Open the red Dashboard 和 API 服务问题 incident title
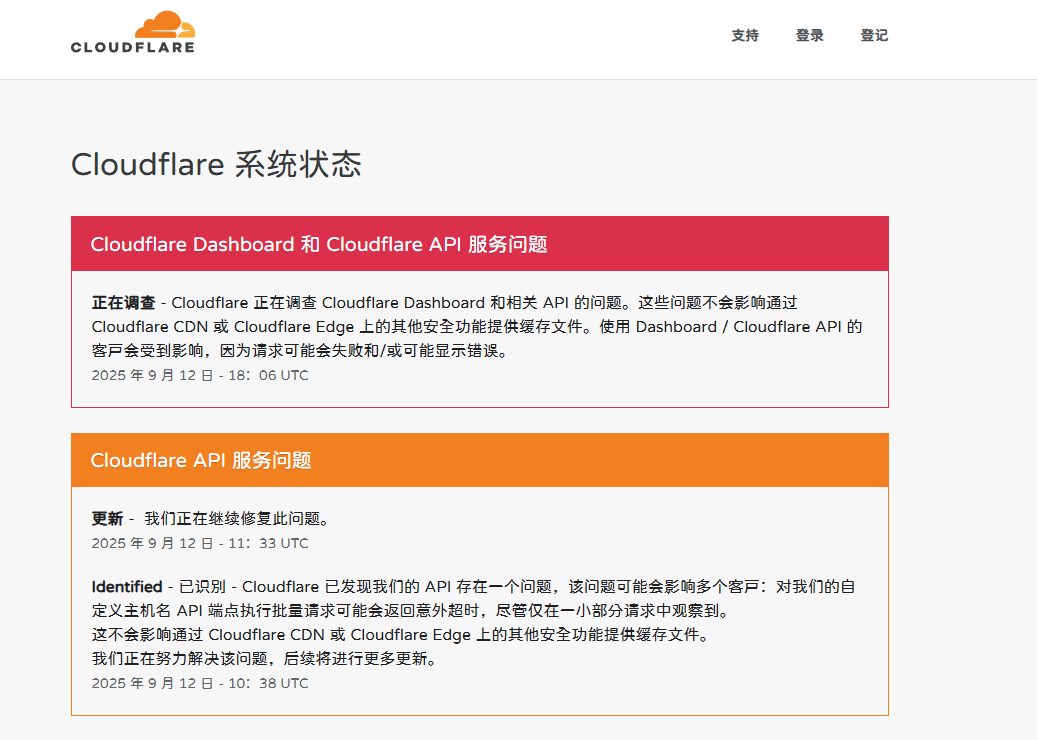The image size is (1037, 740). pos(319,245)
